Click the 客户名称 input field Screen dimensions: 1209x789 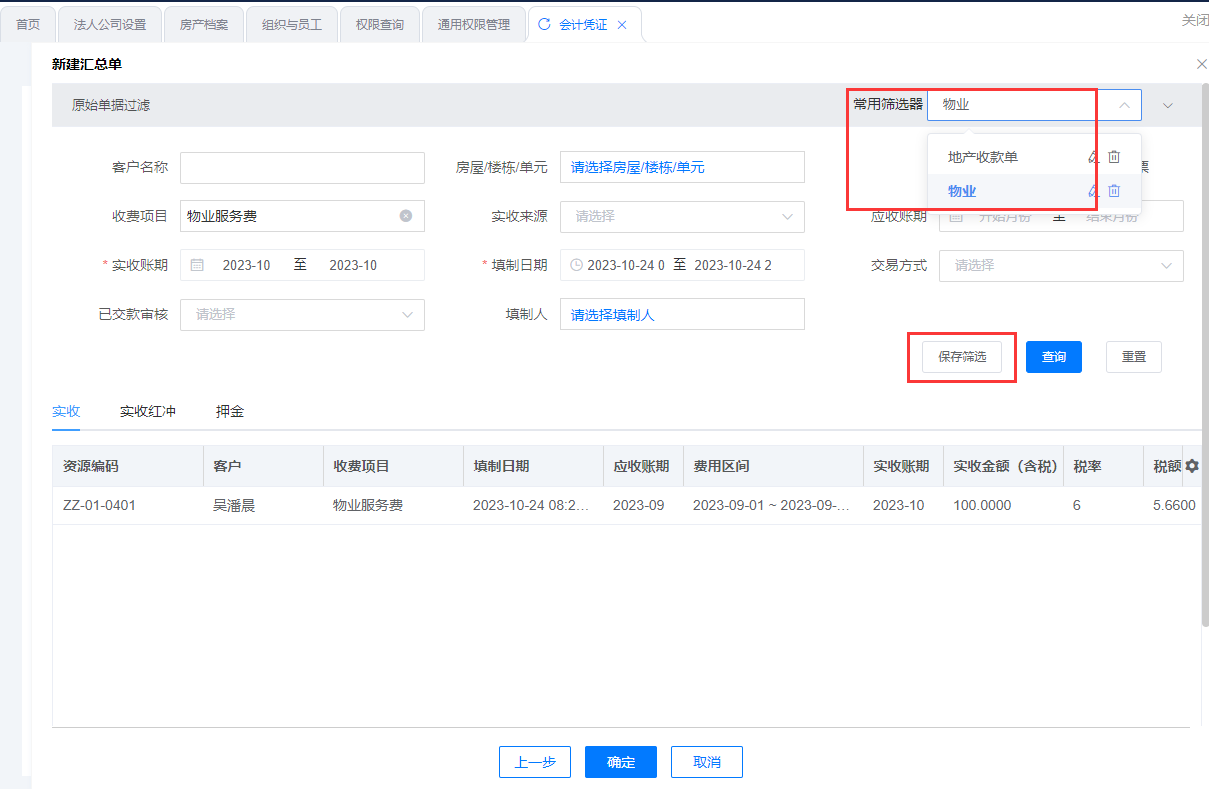302,168
